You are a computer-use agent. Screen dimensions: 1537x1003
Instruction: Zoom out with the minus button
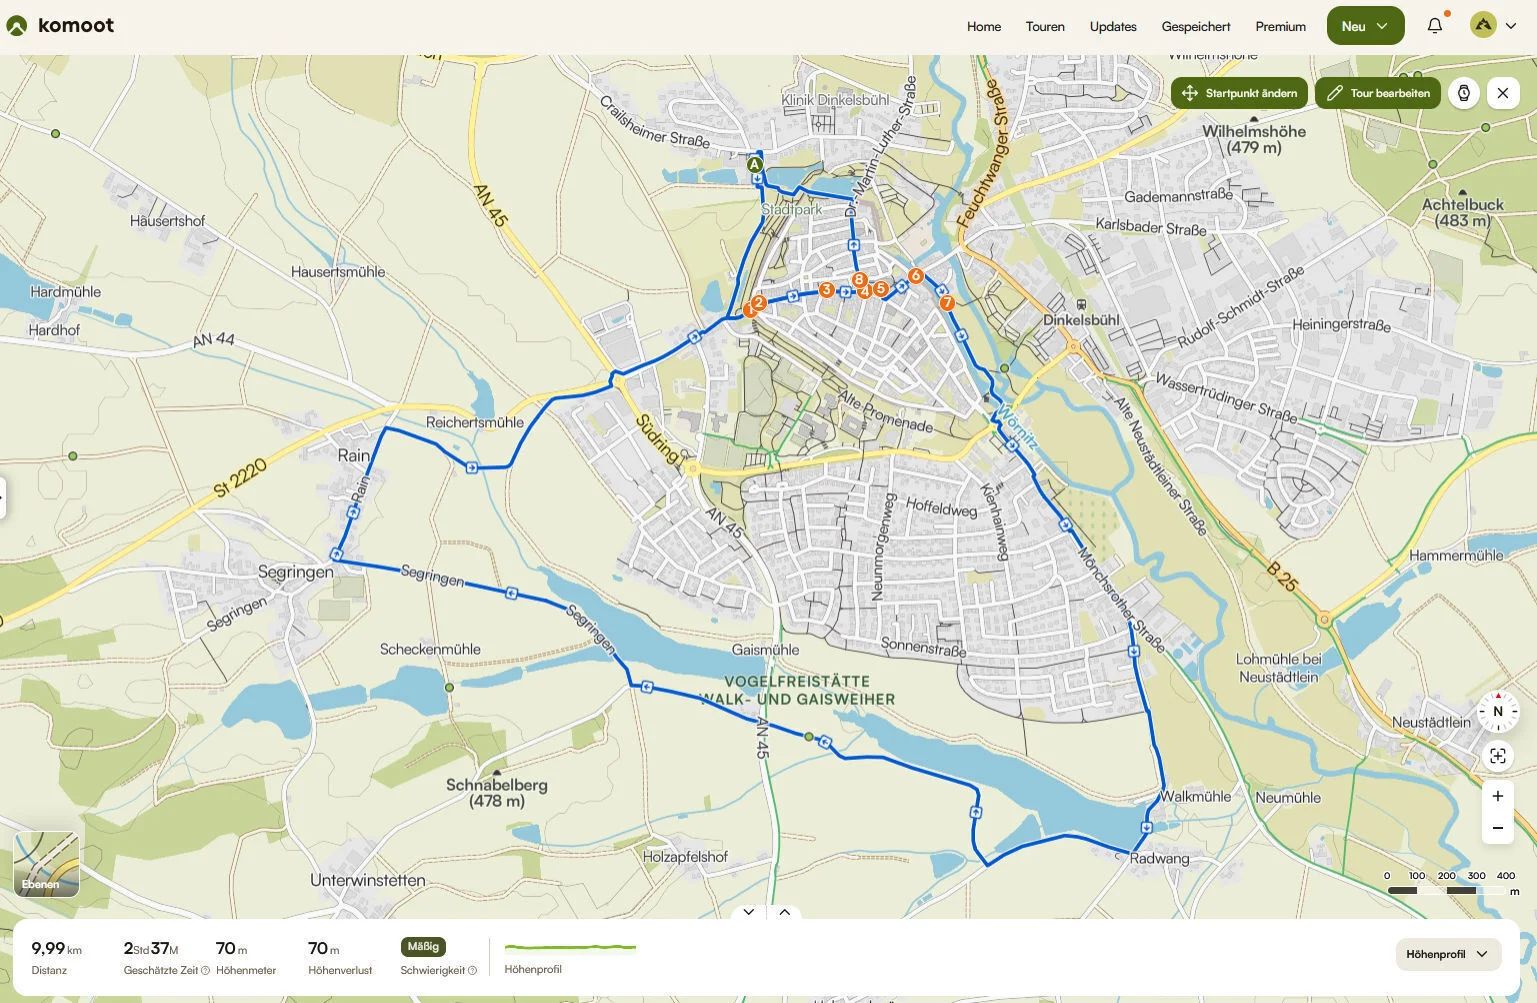coord(1497,828)
